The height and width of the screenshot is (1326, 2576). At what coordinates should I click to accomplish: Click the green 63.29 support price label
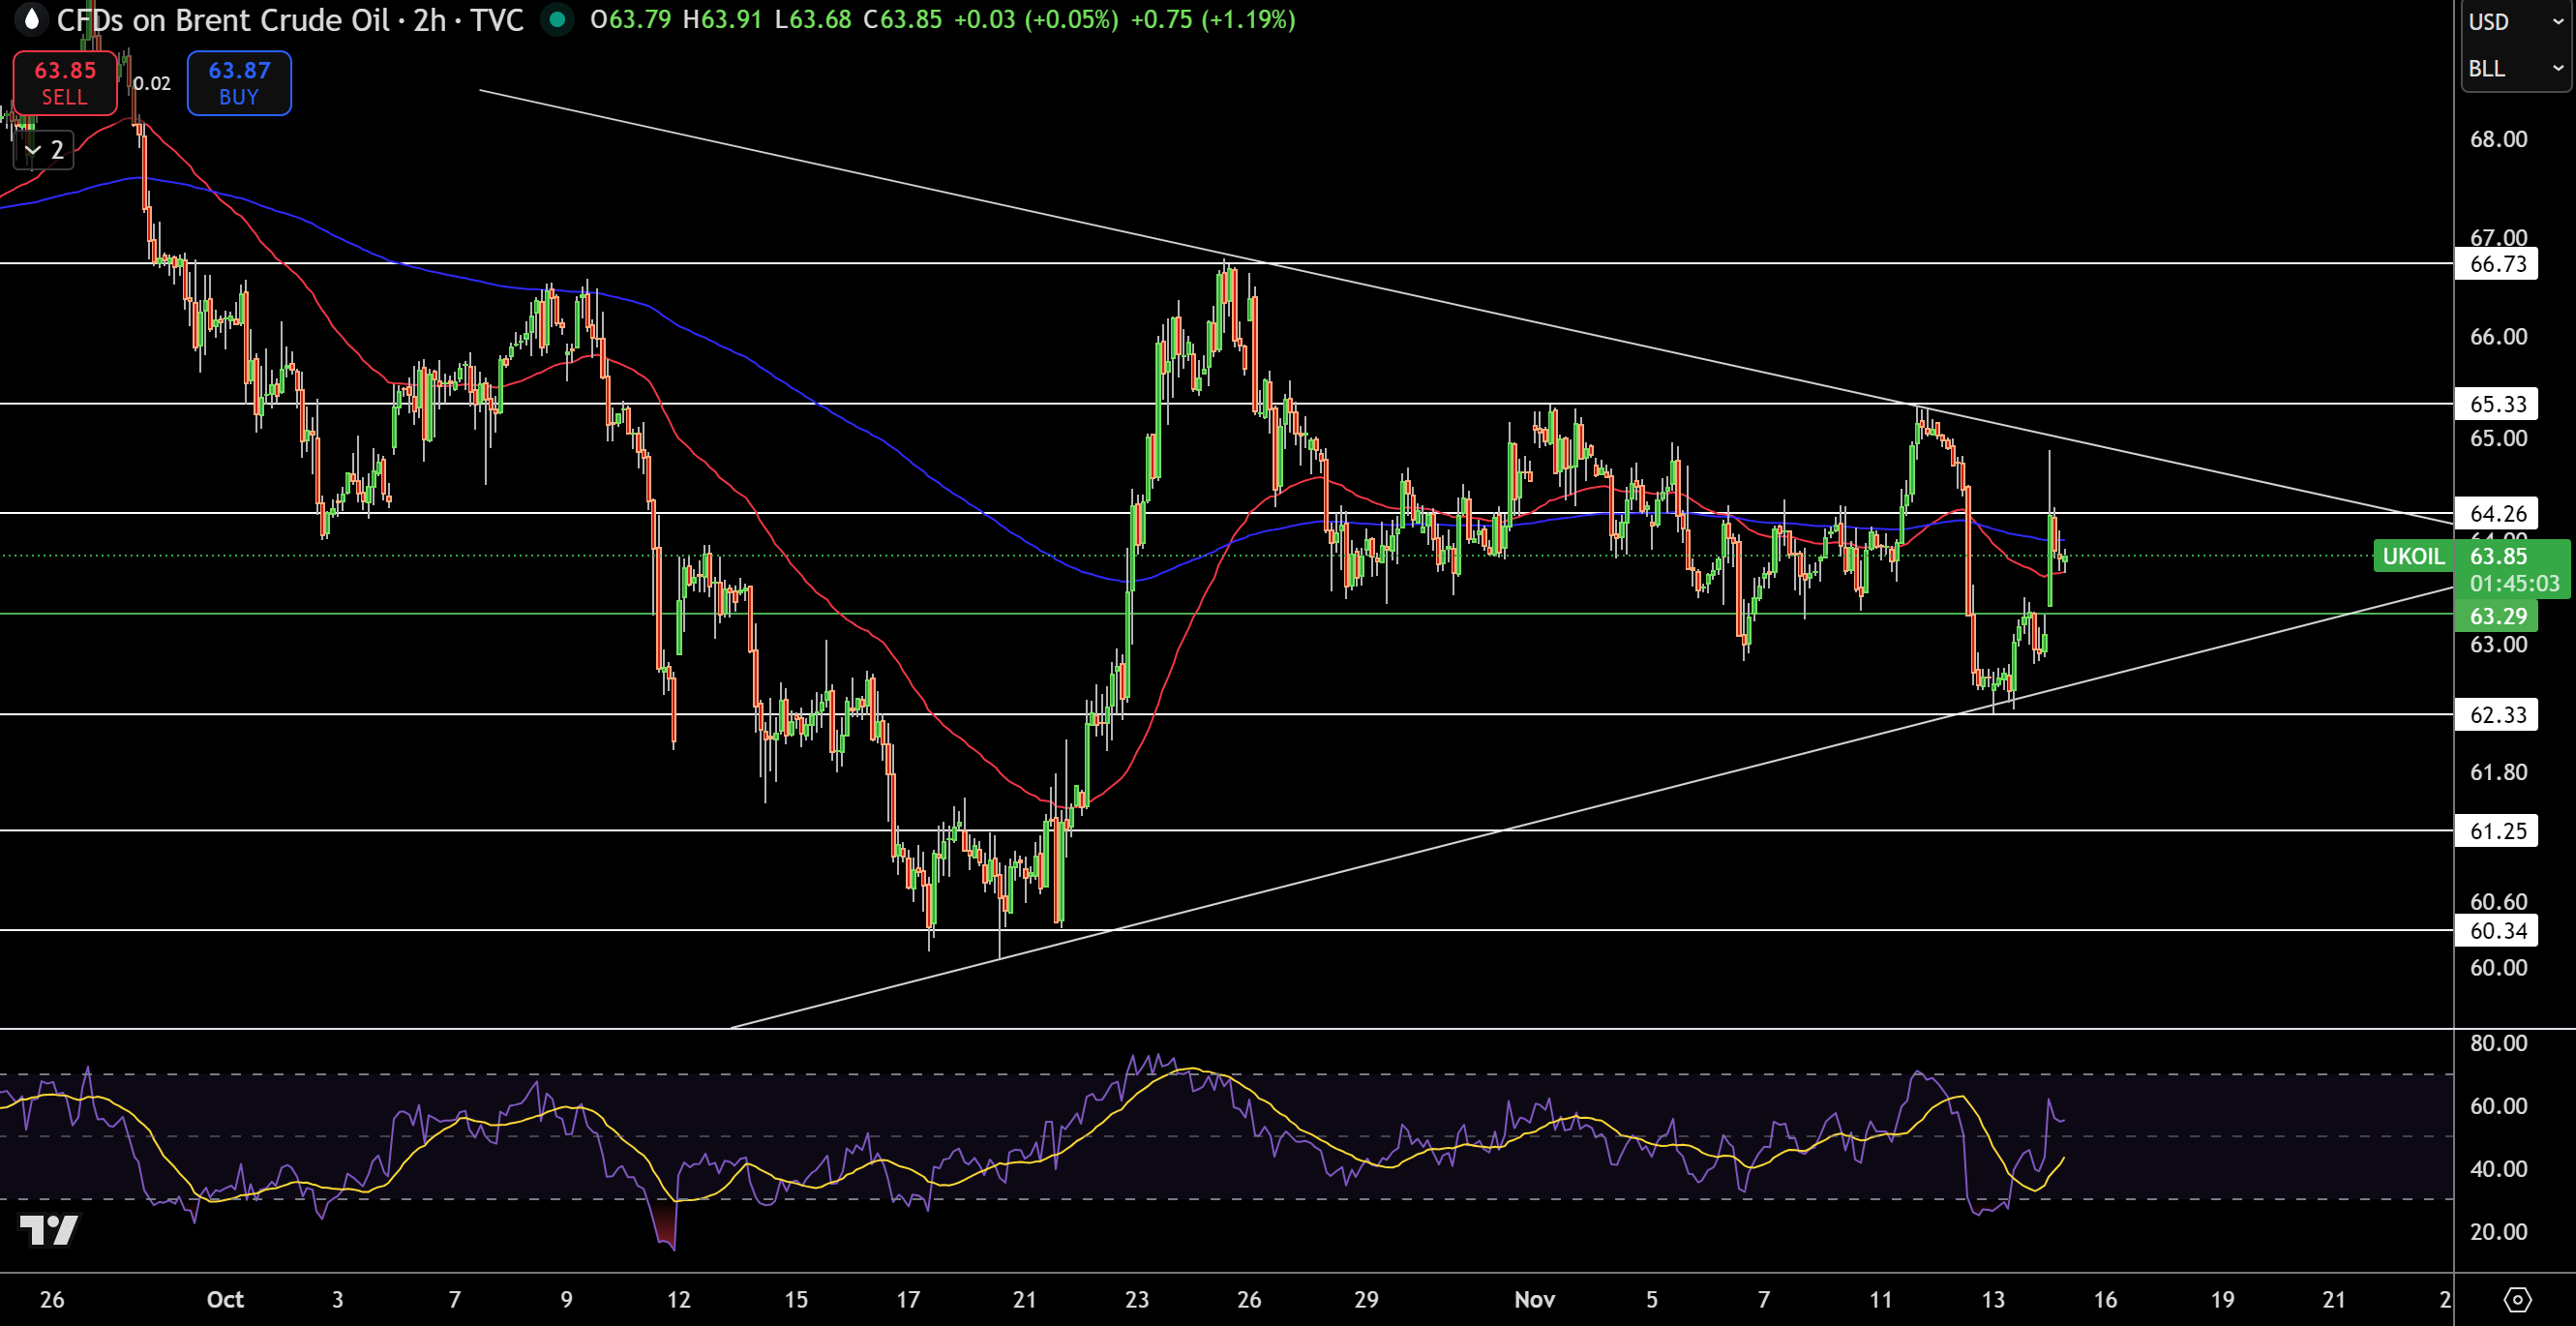point(2499,616)
